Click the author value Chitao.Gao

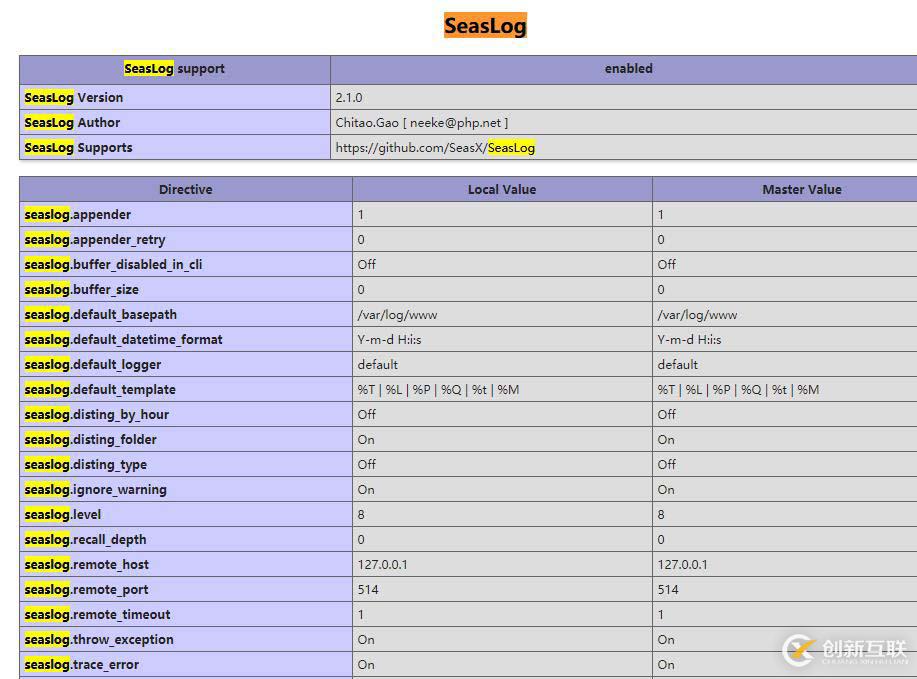coord(422,123)
